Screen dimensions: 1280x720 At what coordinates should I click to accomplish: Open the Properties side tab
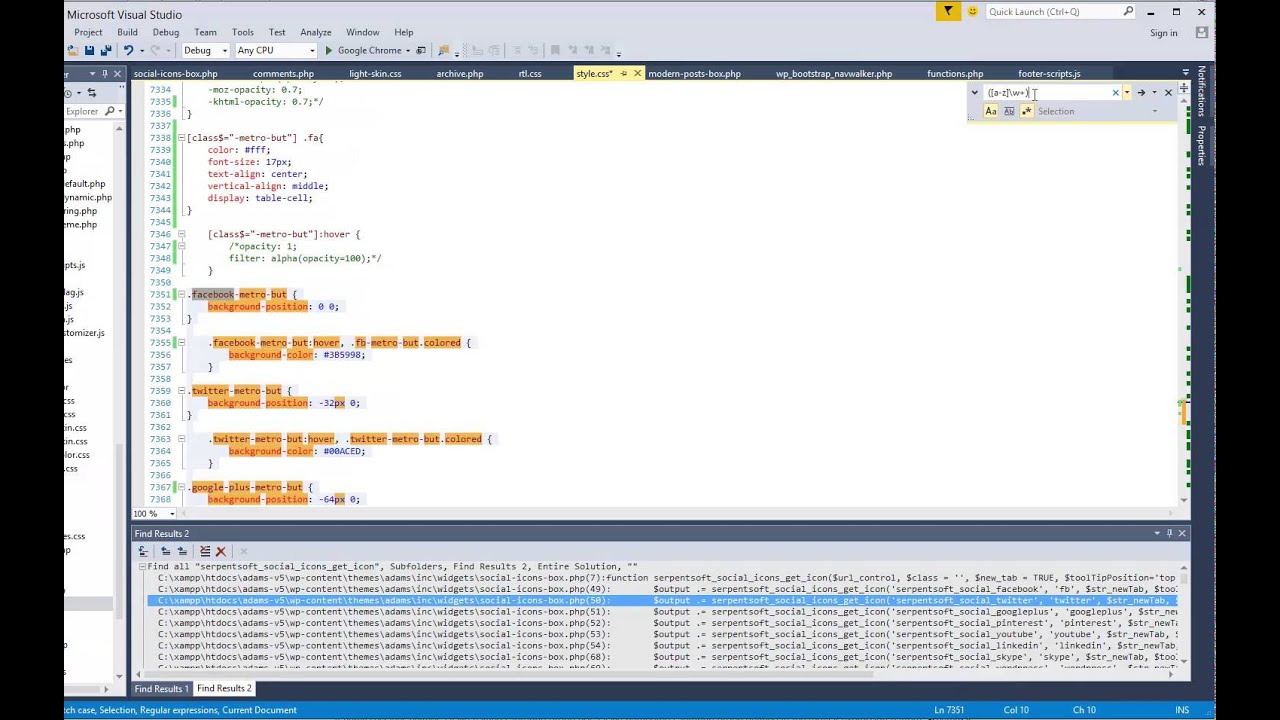[1202, 146]
